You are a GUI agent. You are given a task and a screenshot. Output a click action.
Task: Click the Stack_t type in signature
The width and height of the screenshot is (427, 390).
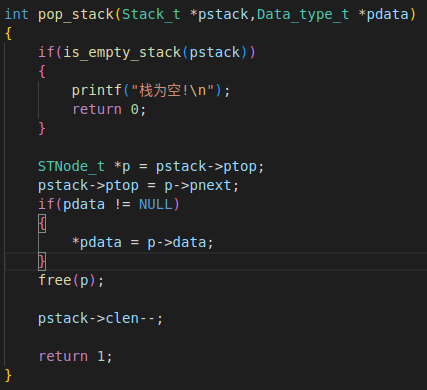point(151,15)
